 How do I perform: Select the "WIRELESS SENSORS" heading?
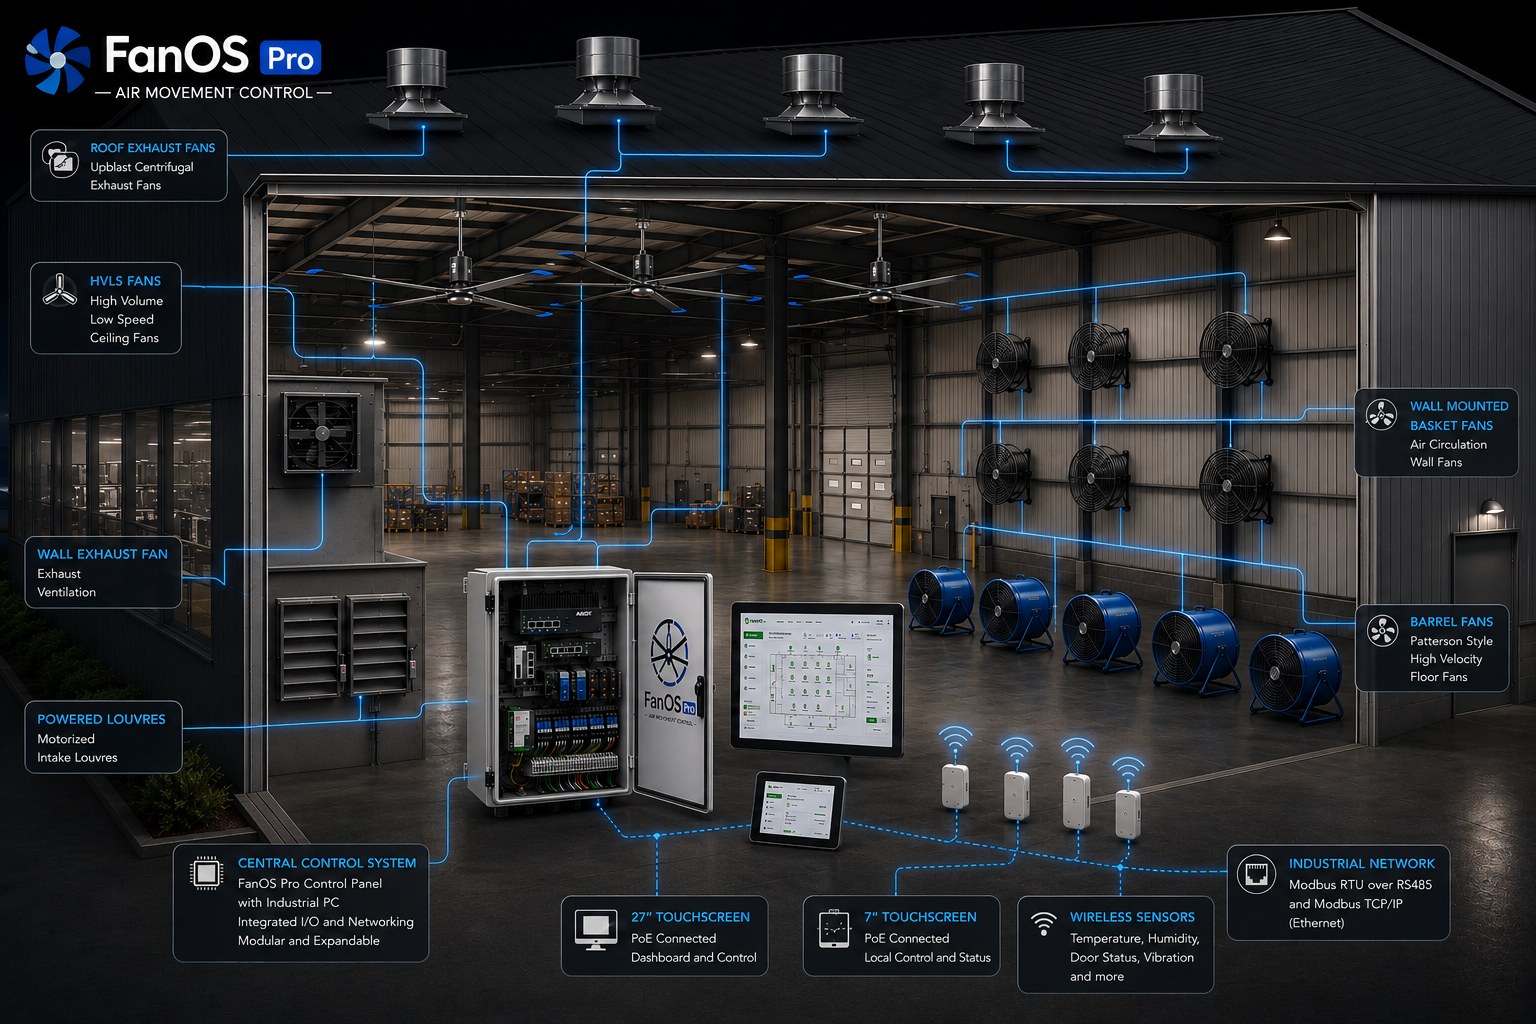click(x=1132, y=917)
